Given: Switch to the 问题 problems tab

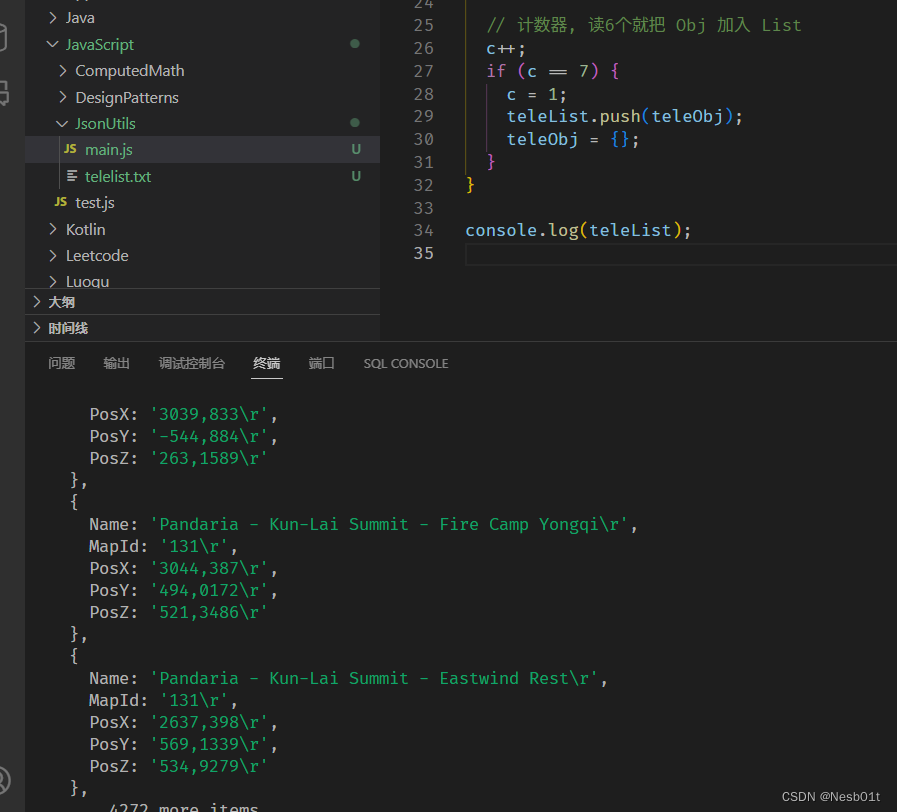Looking at the screenshot, I should (x=62, y=363).
